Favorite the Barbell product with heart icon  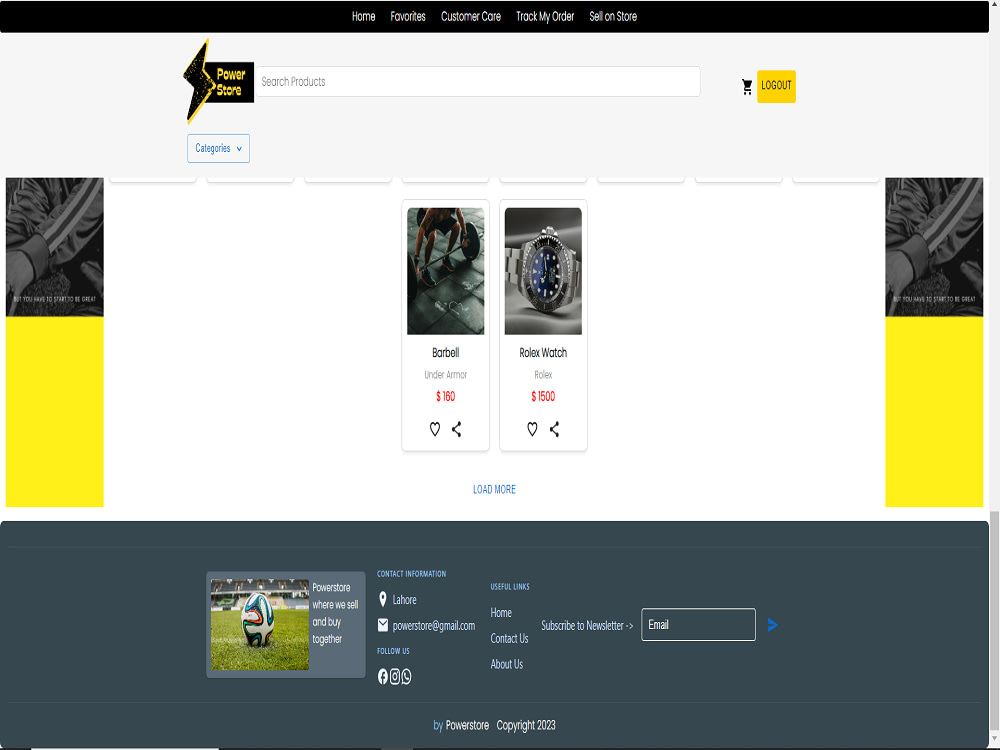434,429
